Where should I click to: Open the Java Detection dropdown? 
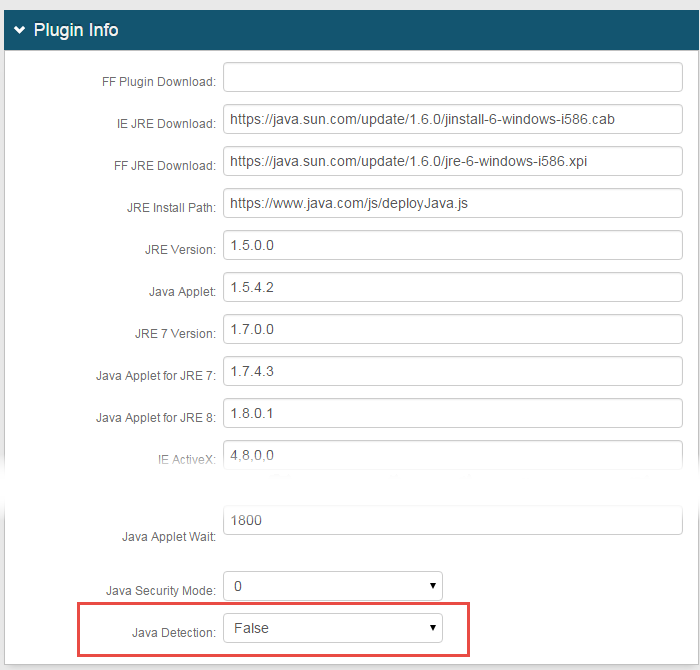332,628
